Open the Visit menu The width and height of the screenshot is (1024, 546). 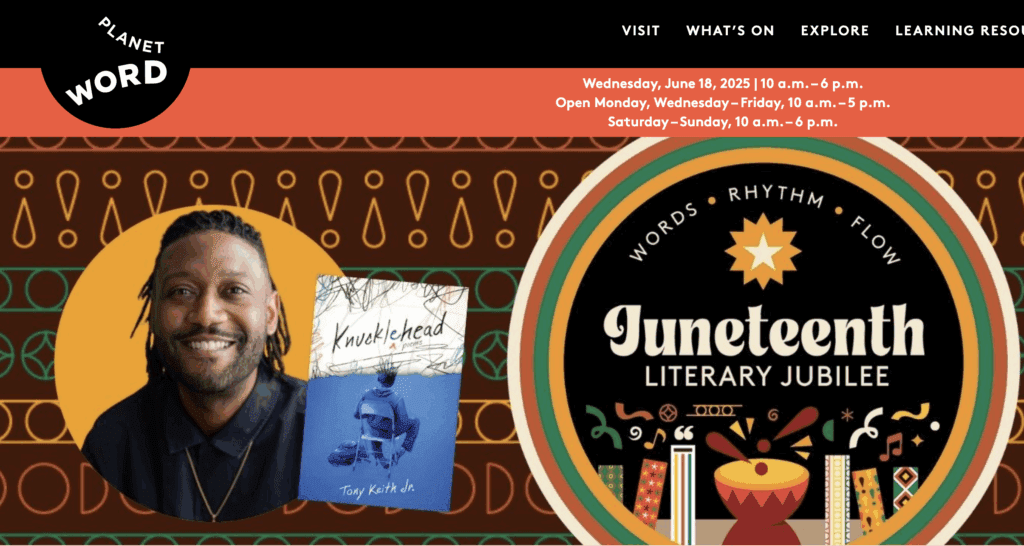(x=641, y=31)
